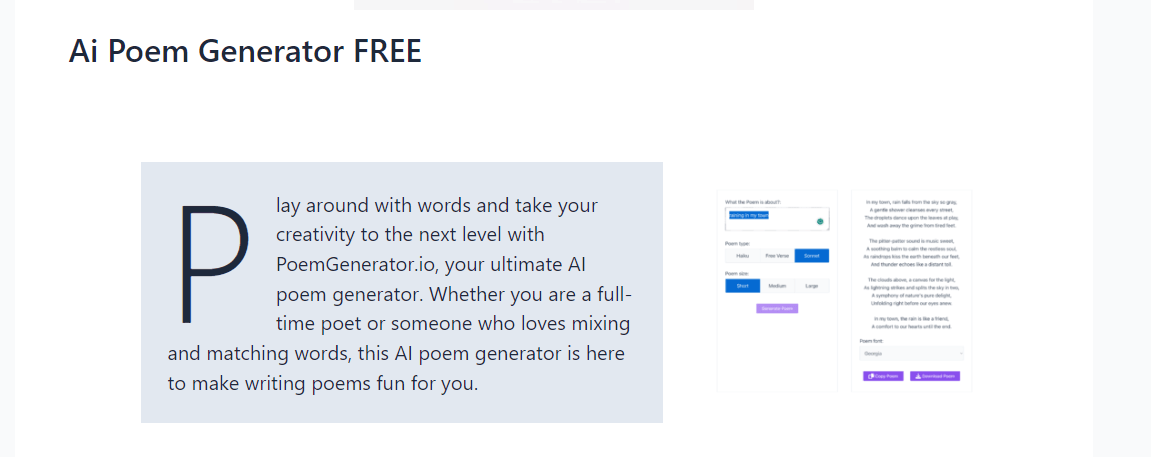Click the copy icon on Copy Poem
The width and height of the screenshot is (1151, 457).
click(x=871, y=376)
